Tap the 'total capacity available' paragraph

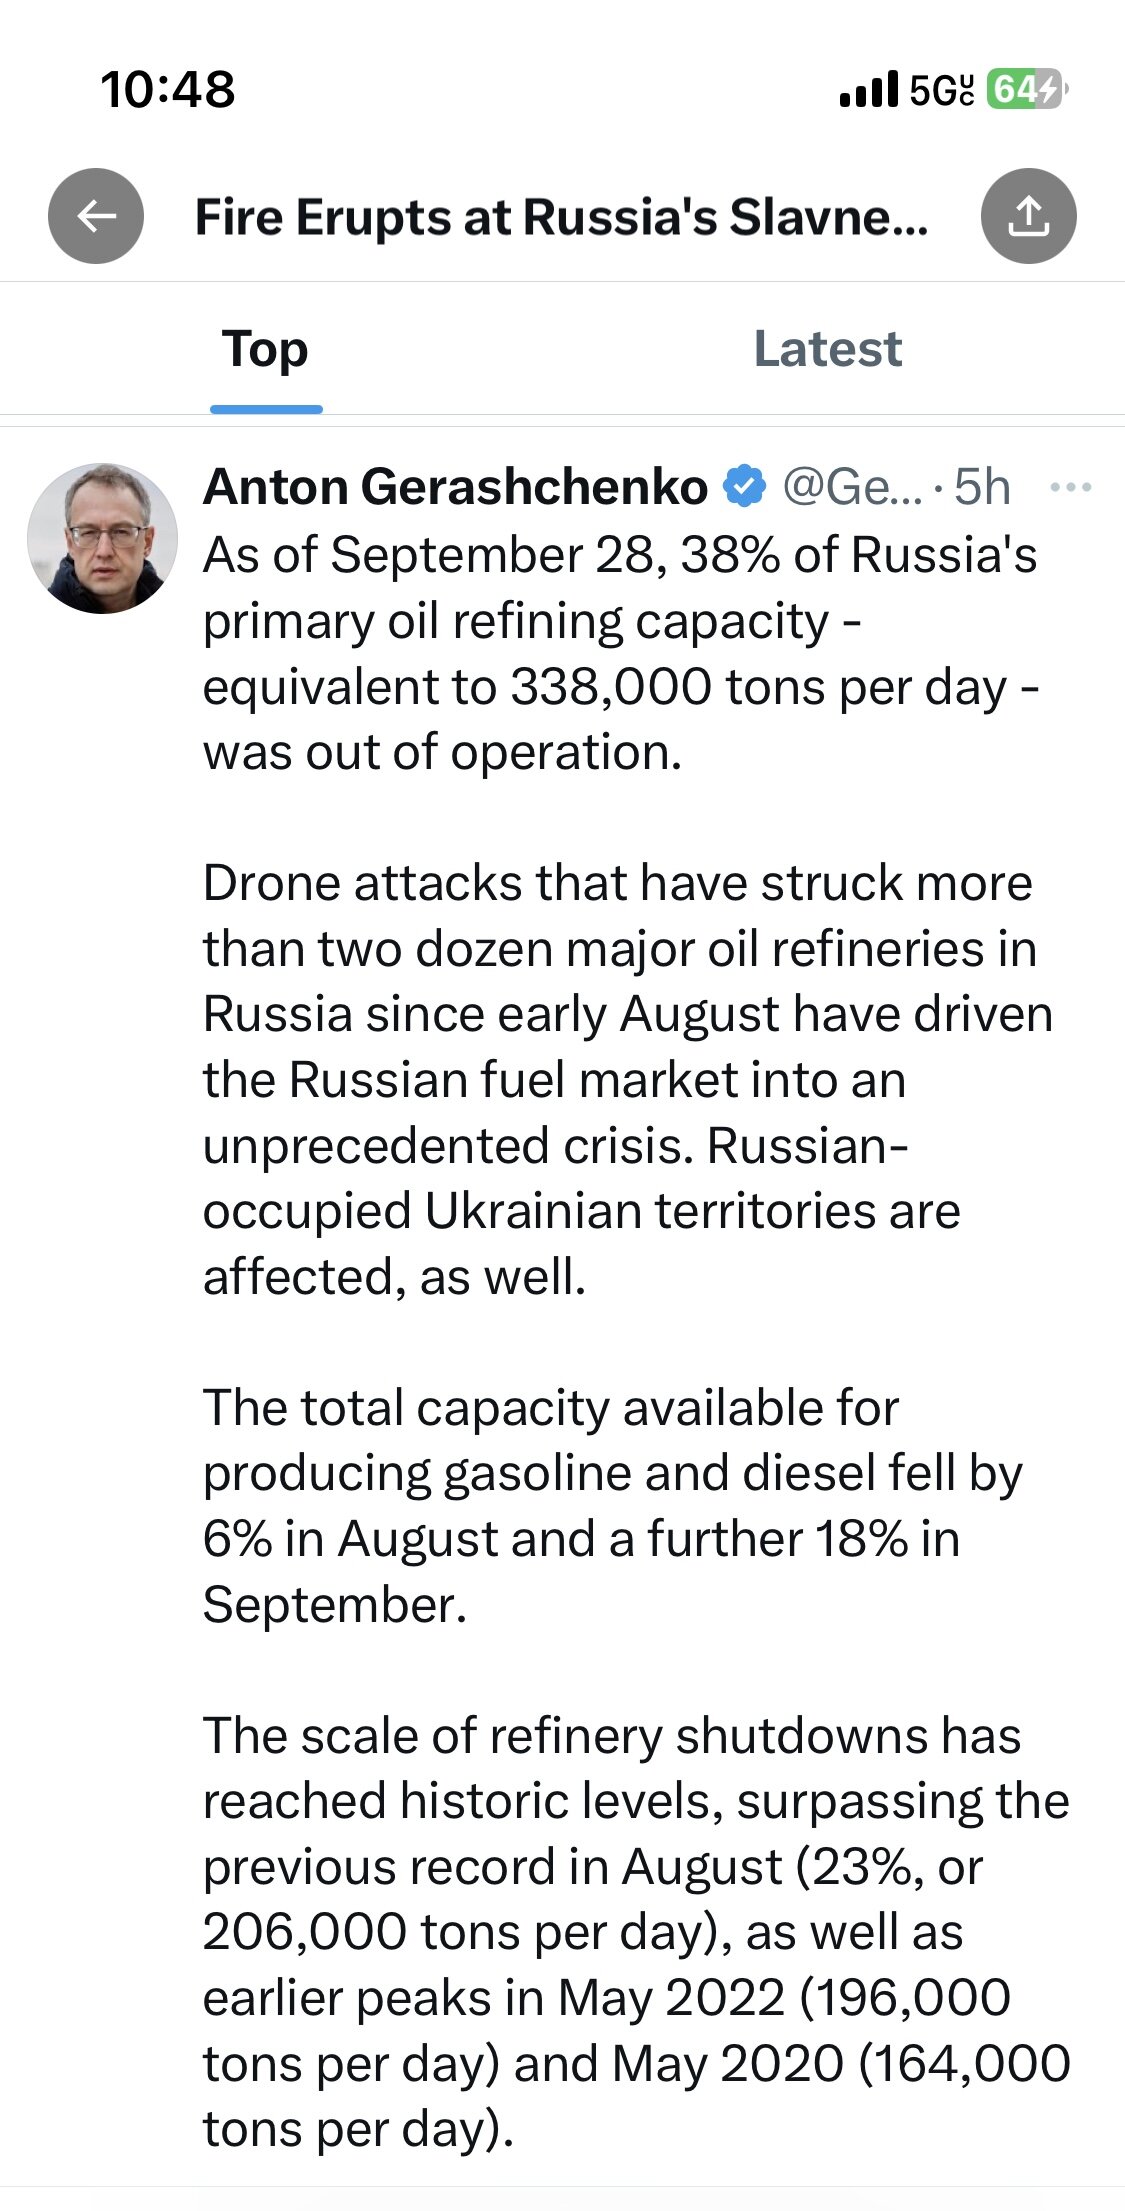tap(610, 1505)
